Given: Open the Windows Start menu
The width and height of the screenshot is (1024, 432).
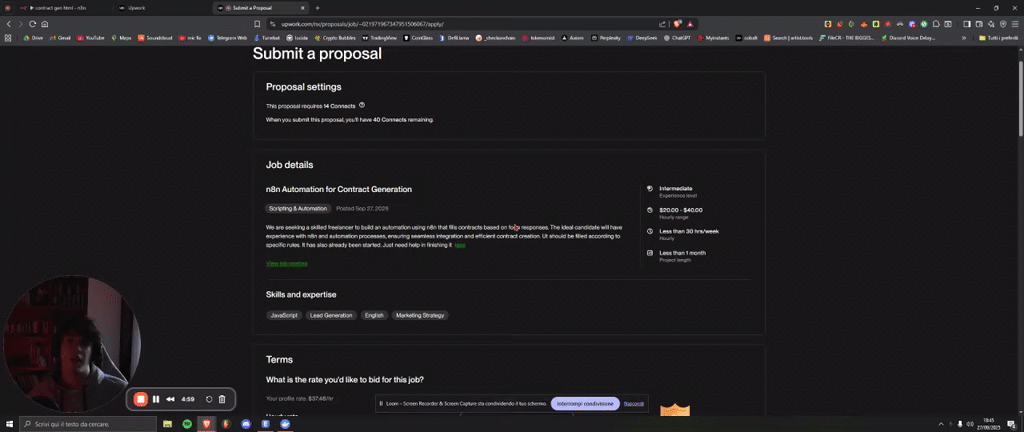Looking at the screenshot, I should click(x=8, y=424).
